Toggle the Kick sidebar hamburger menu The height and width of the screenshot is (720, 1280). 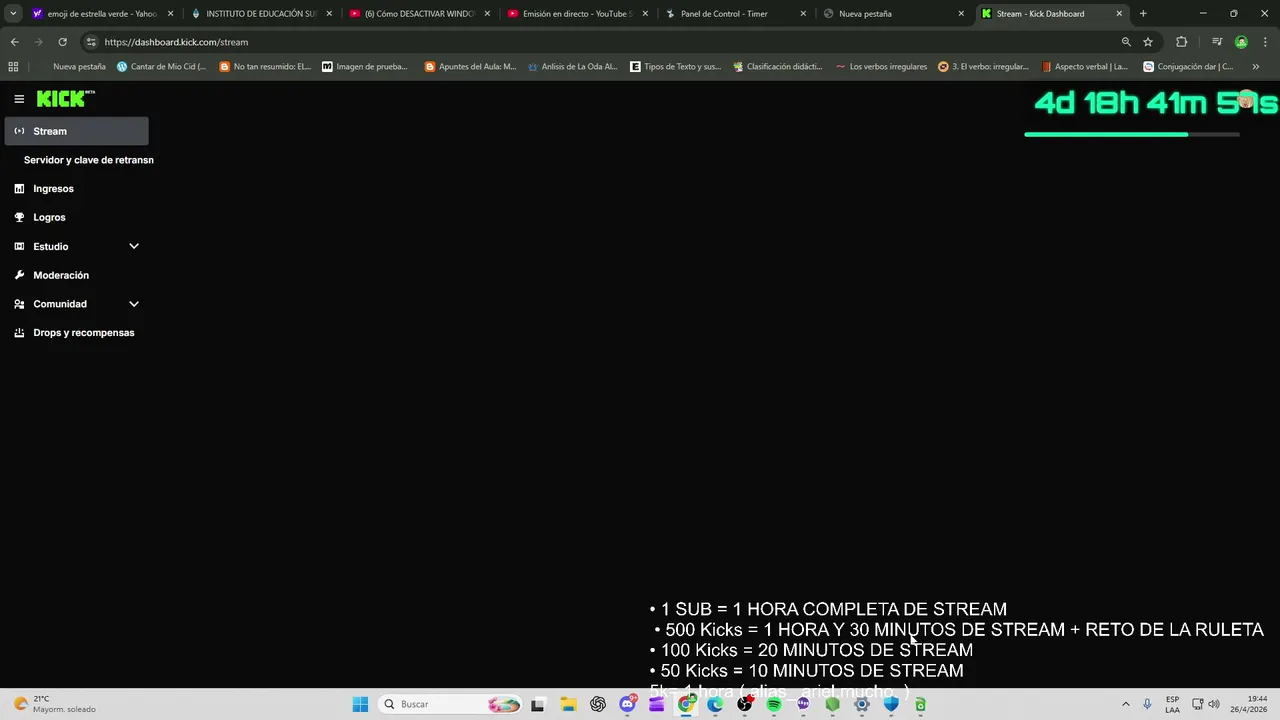[x=19, y=99]
